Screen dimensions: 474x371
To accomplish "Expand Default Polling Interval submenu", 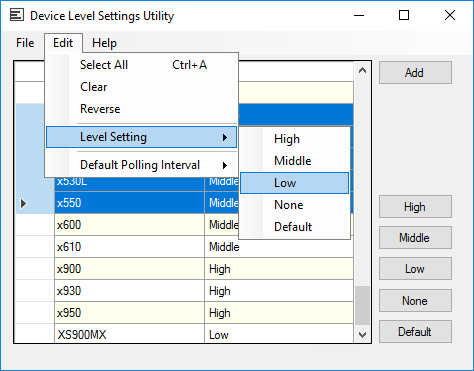I will pyautogui.click(x=141, y=165).
